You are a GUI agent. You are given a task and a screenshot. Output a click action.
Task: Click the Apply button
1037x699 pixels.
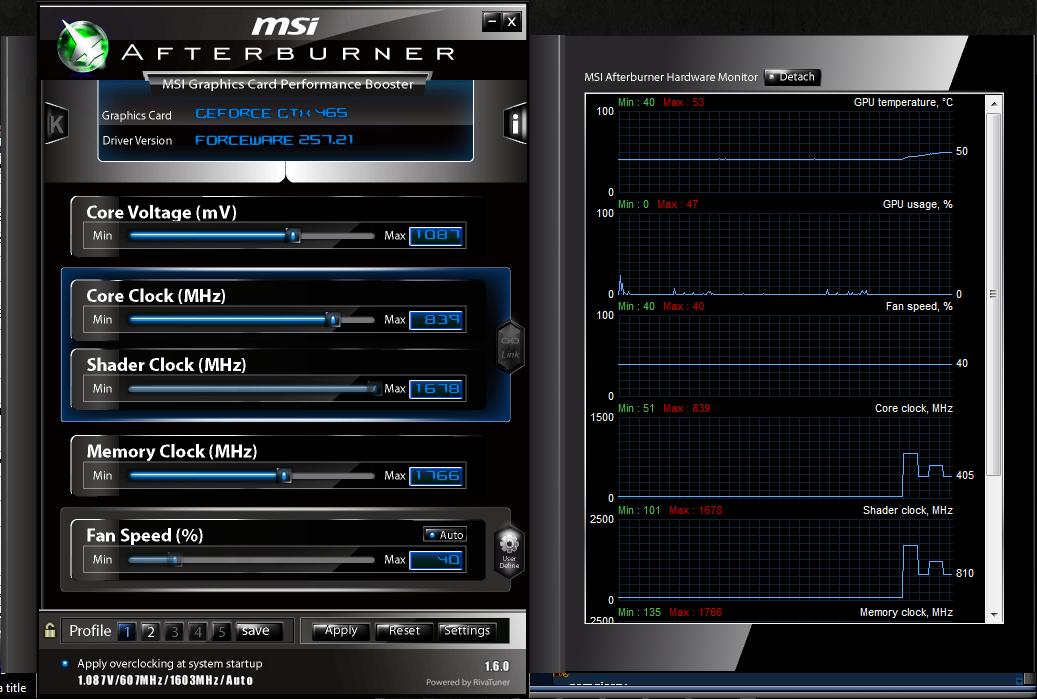pyautogui.click(x=341, y=631)
